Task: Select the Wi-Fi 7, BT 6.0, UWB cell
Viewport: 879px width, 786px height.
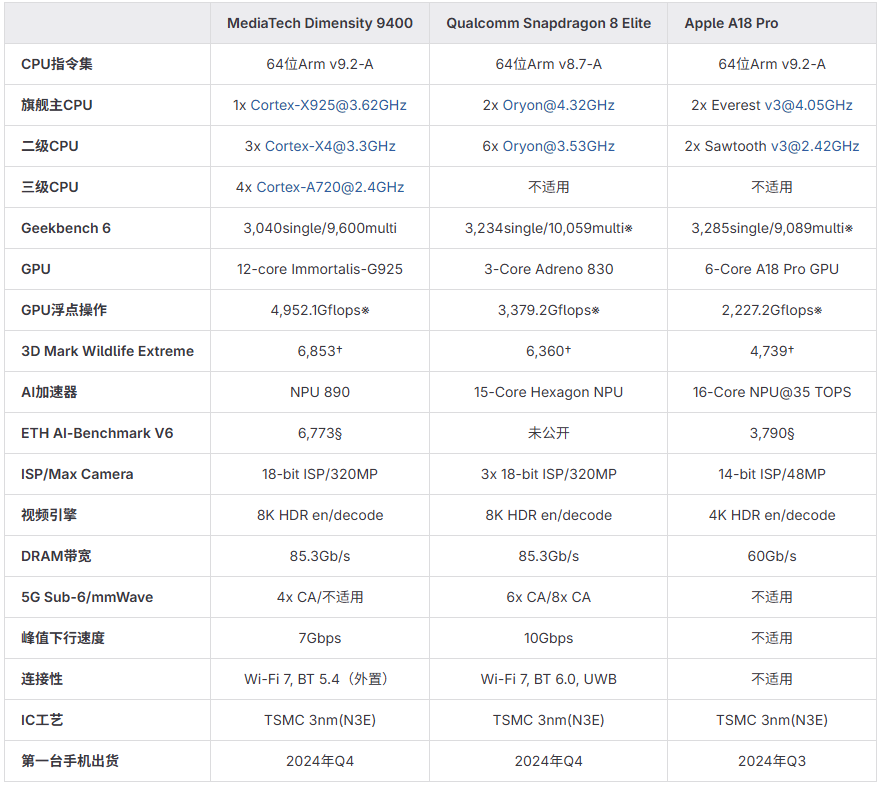Action: (549, 679)
